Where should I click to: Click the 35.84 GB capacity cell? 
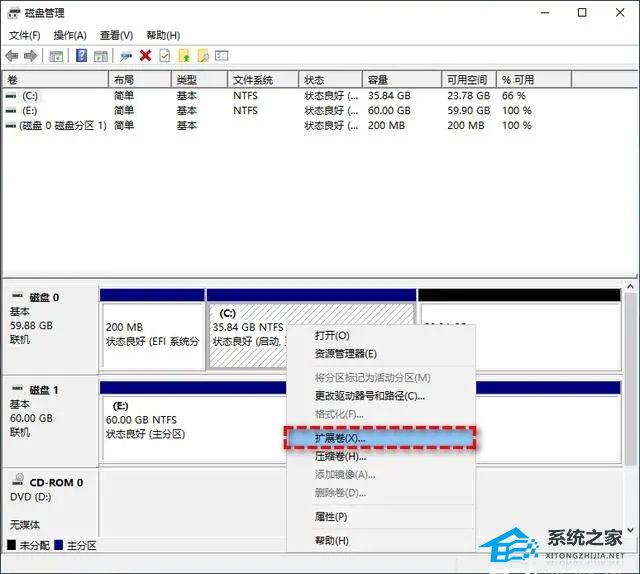click(389, 96)
